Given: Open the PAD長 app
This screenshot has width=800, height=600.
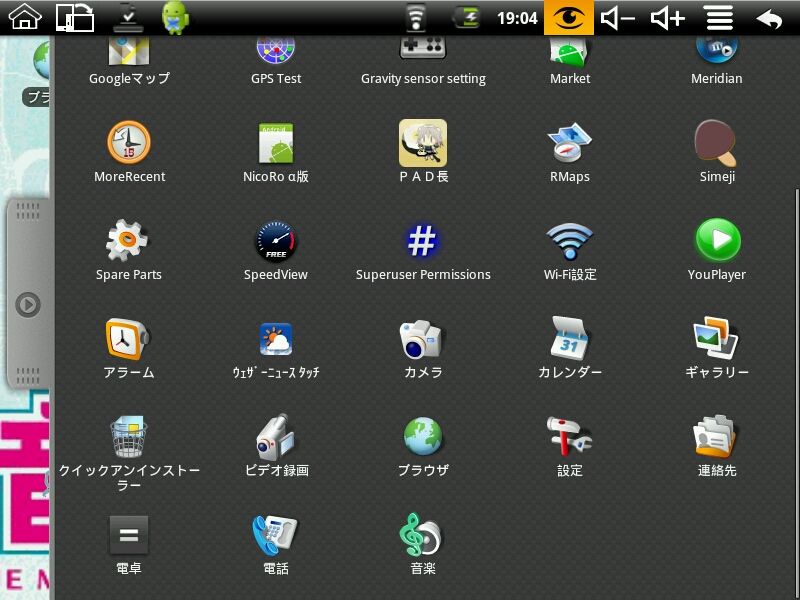Looking at the screenshot, I should (423, 152).
